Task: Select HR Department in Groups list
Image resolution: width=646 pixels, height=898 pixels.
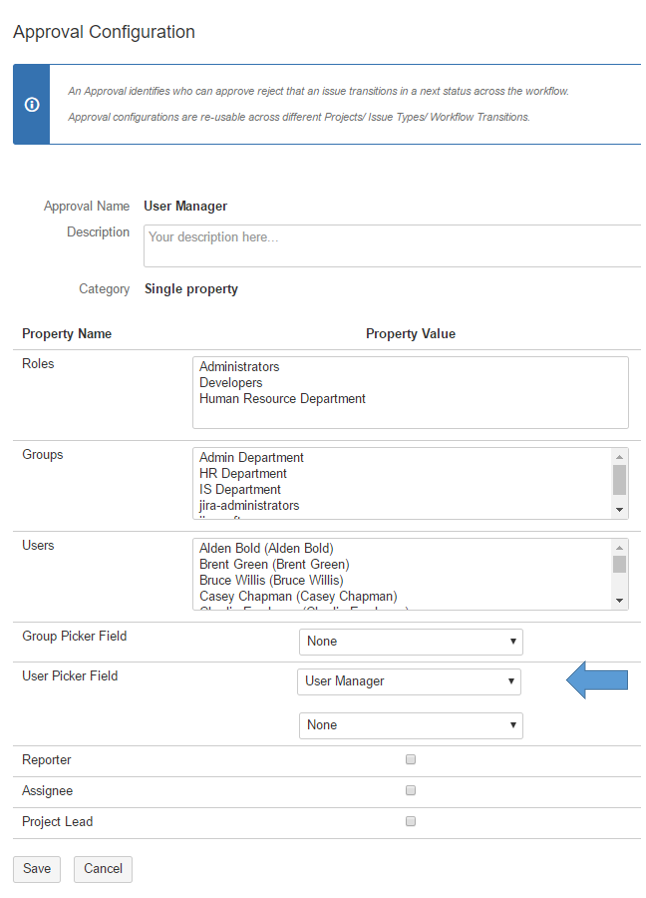Action: [x=243, y=474]
